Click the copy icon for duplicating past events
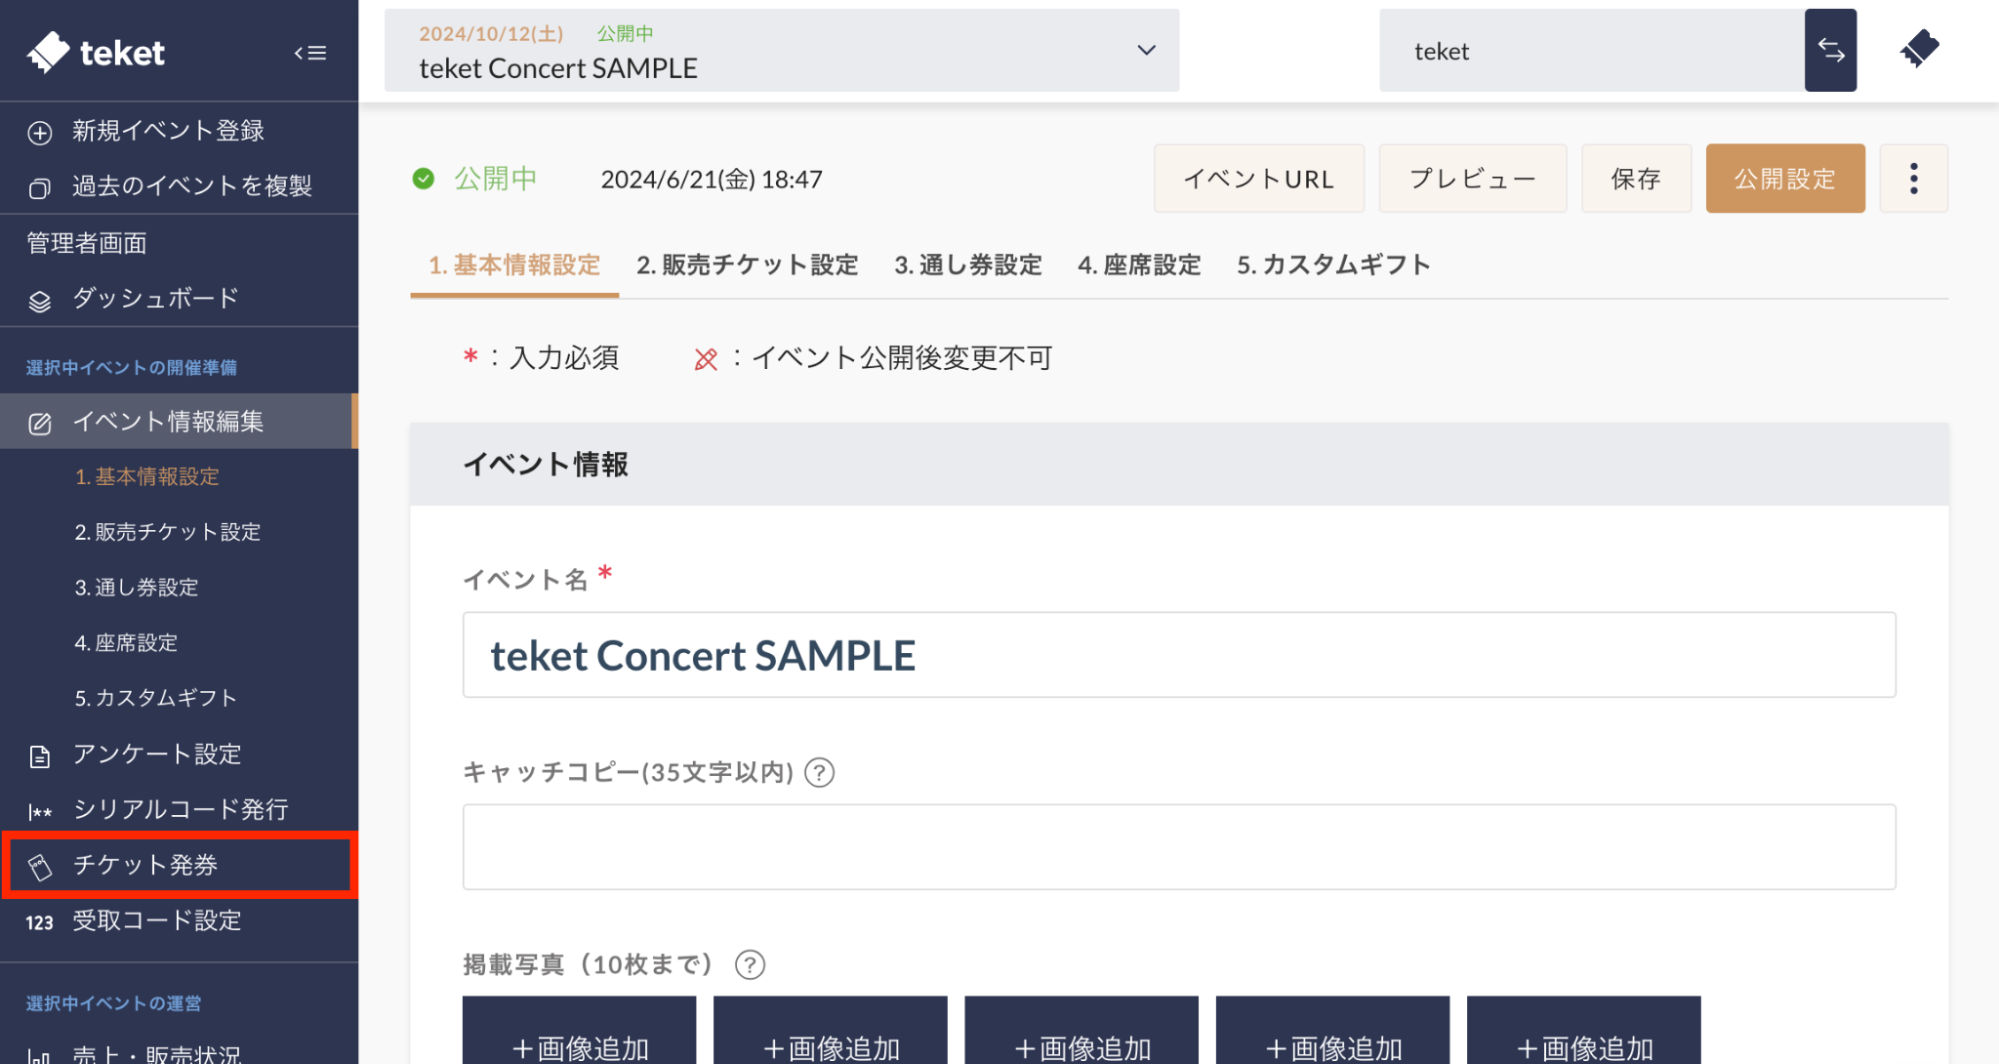 pos(40,188)
